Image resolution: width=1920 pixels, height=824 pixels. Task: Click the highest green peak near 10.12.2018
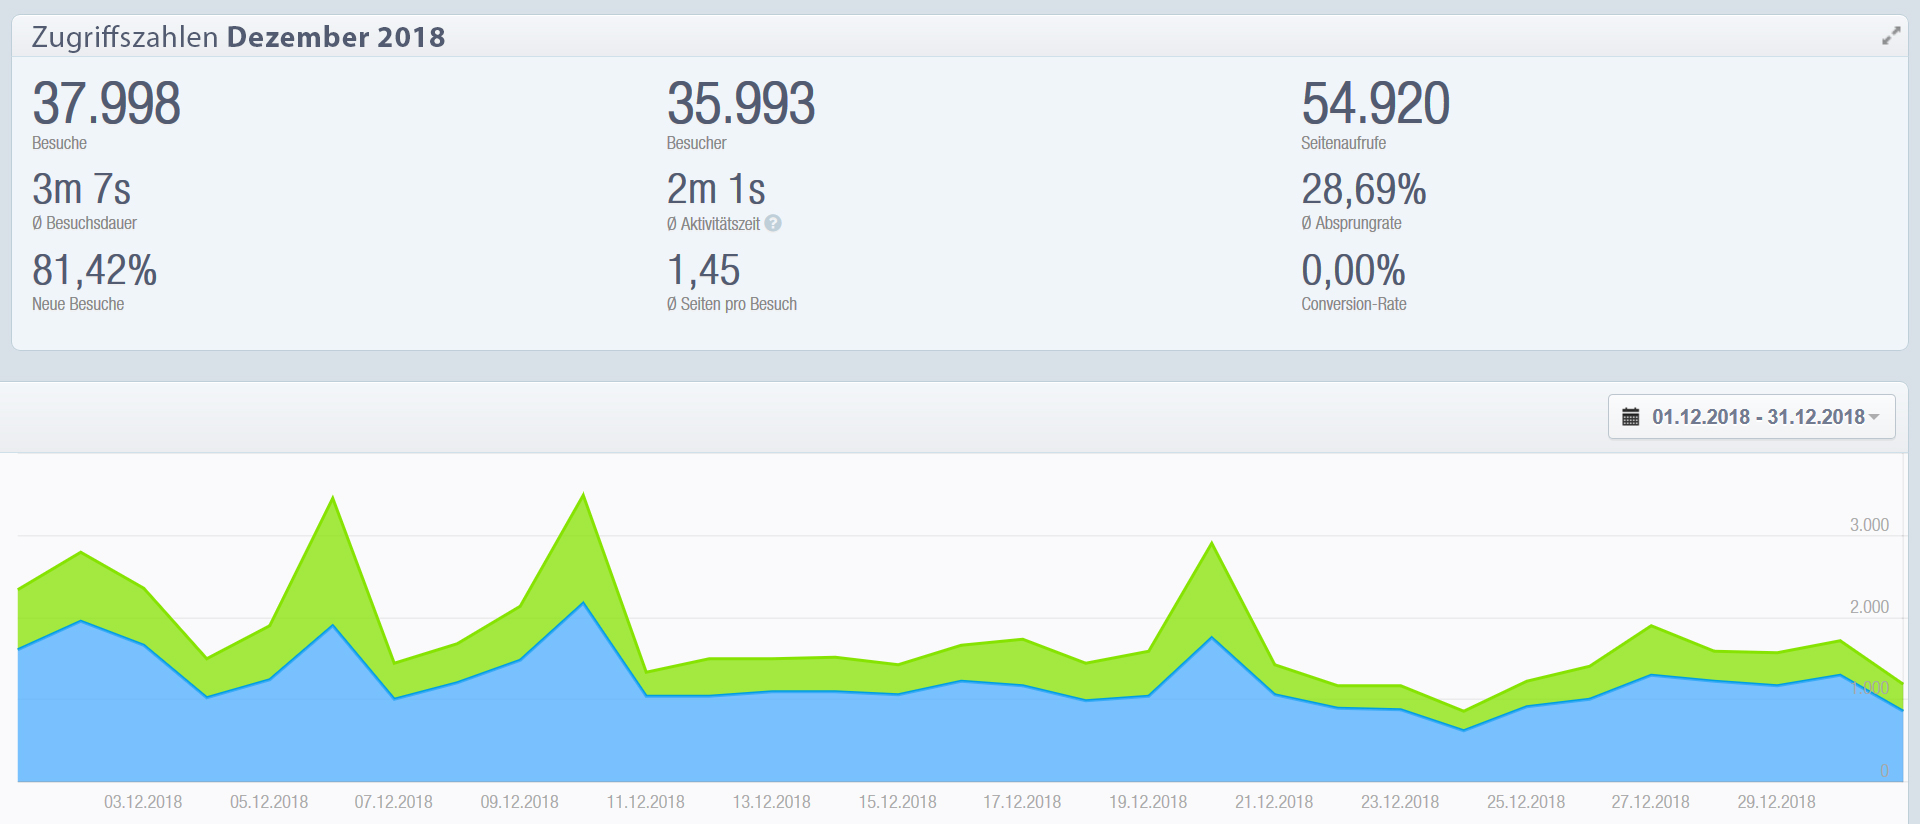(583, 496)
